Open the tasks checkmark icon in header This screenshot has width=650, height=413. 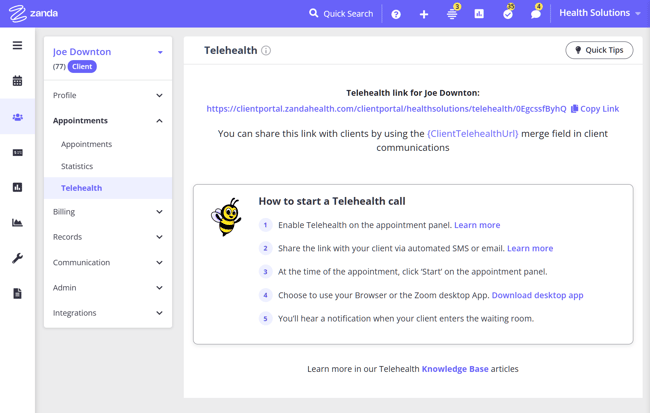(x=507, y=14)
